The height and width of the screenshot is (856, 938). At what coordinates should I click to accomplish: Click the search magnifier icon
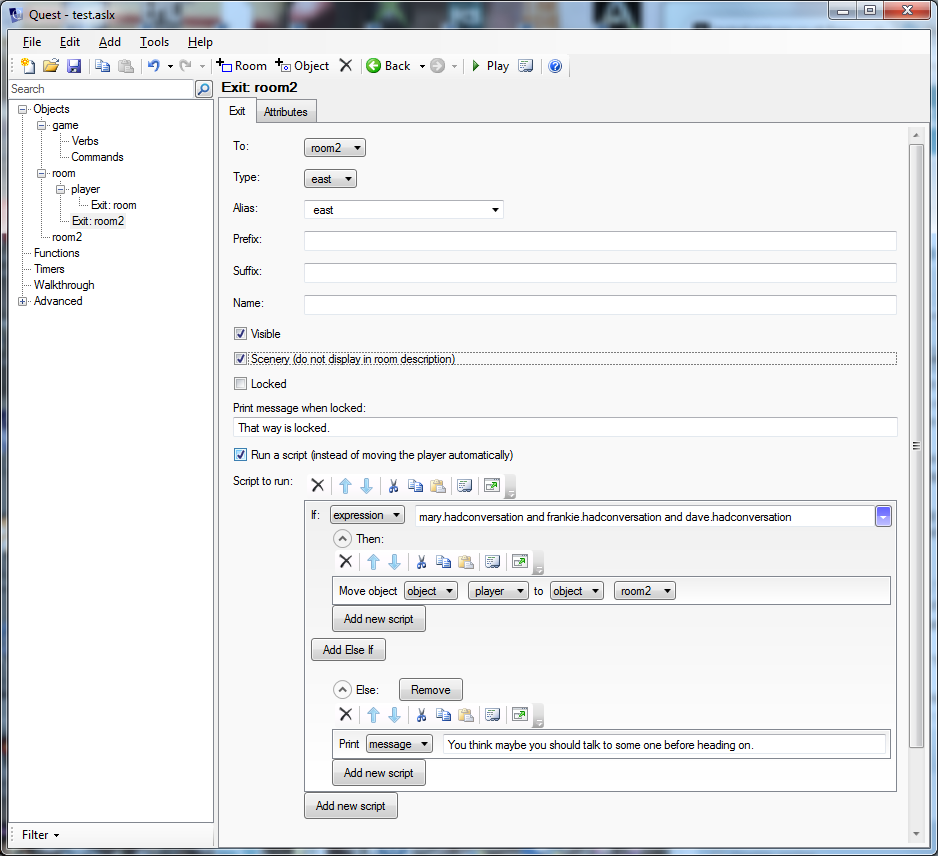tap(203, 89)
